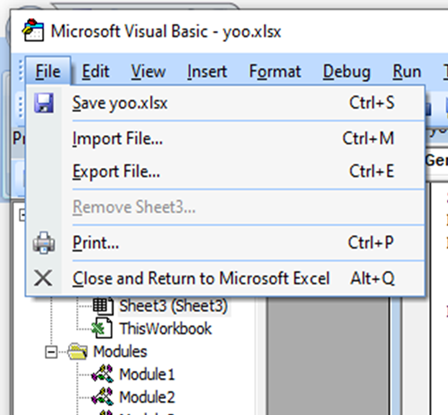Click the ThisWorkbook Excel icon
The width and height of the screenshot is (448, 415).
102,328
